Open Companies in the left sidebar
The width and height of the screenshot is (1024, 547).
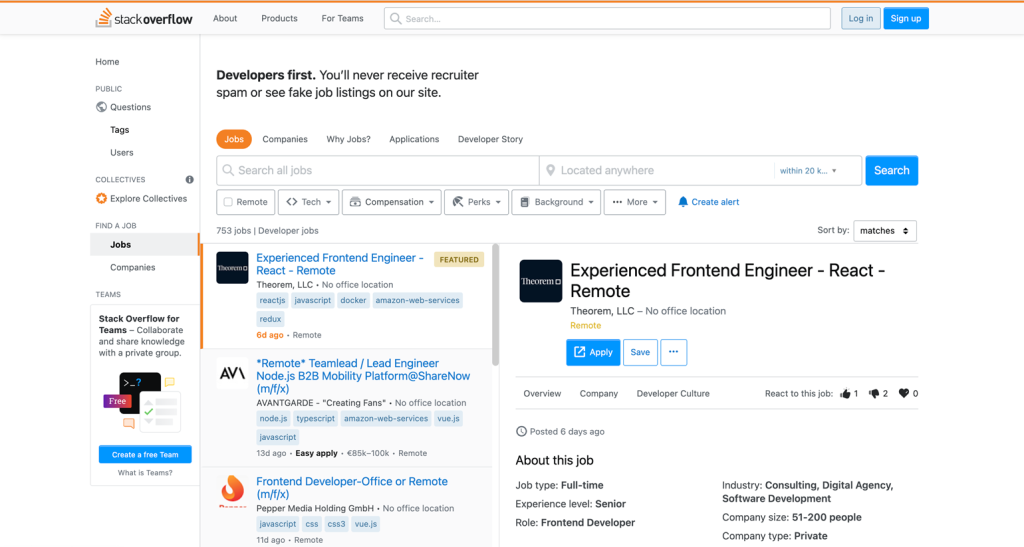(133, 268)
